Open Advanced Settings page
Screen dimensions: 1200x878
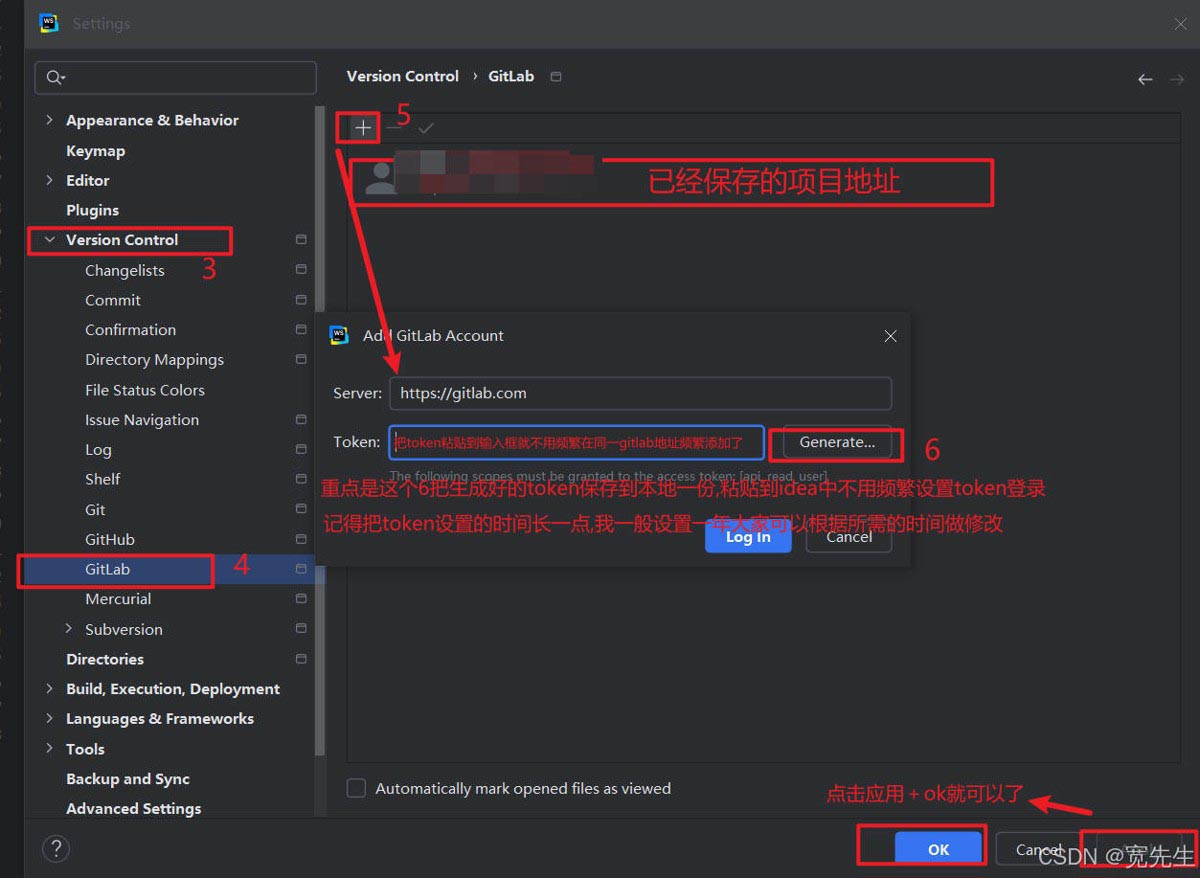tap(134, 808)
